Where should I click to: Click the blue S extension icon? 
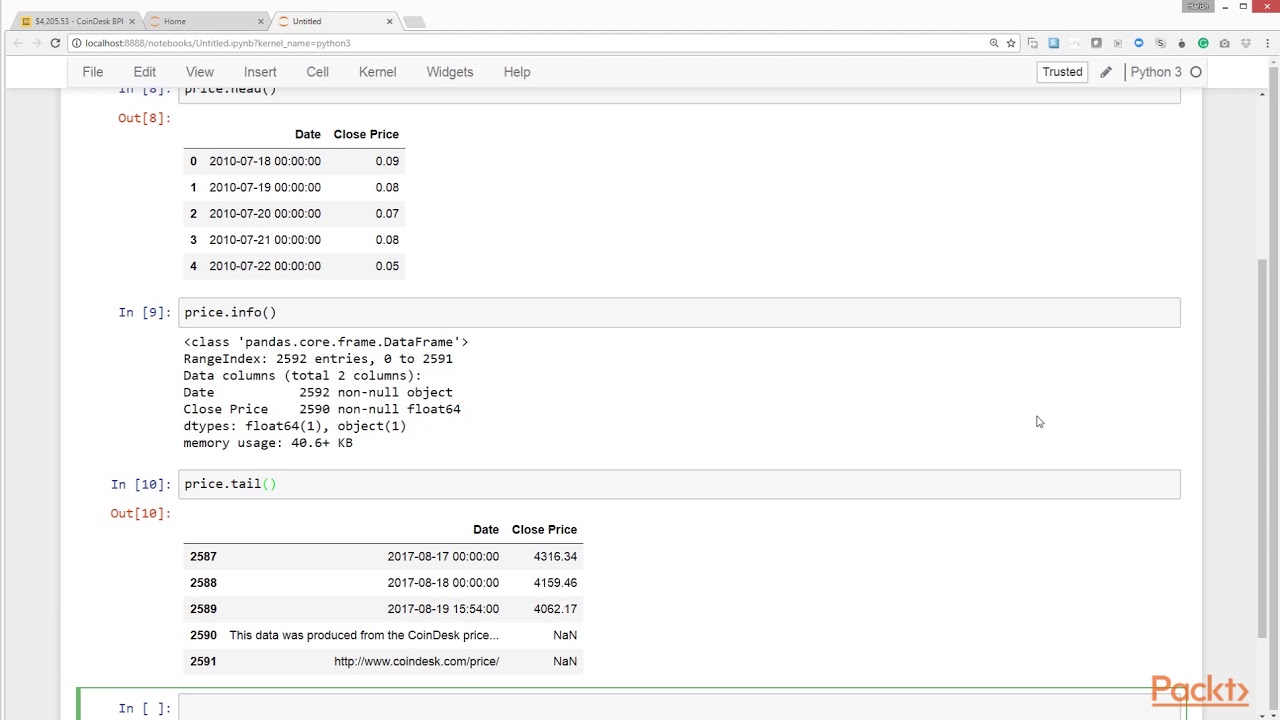[x=1054, y=43]
